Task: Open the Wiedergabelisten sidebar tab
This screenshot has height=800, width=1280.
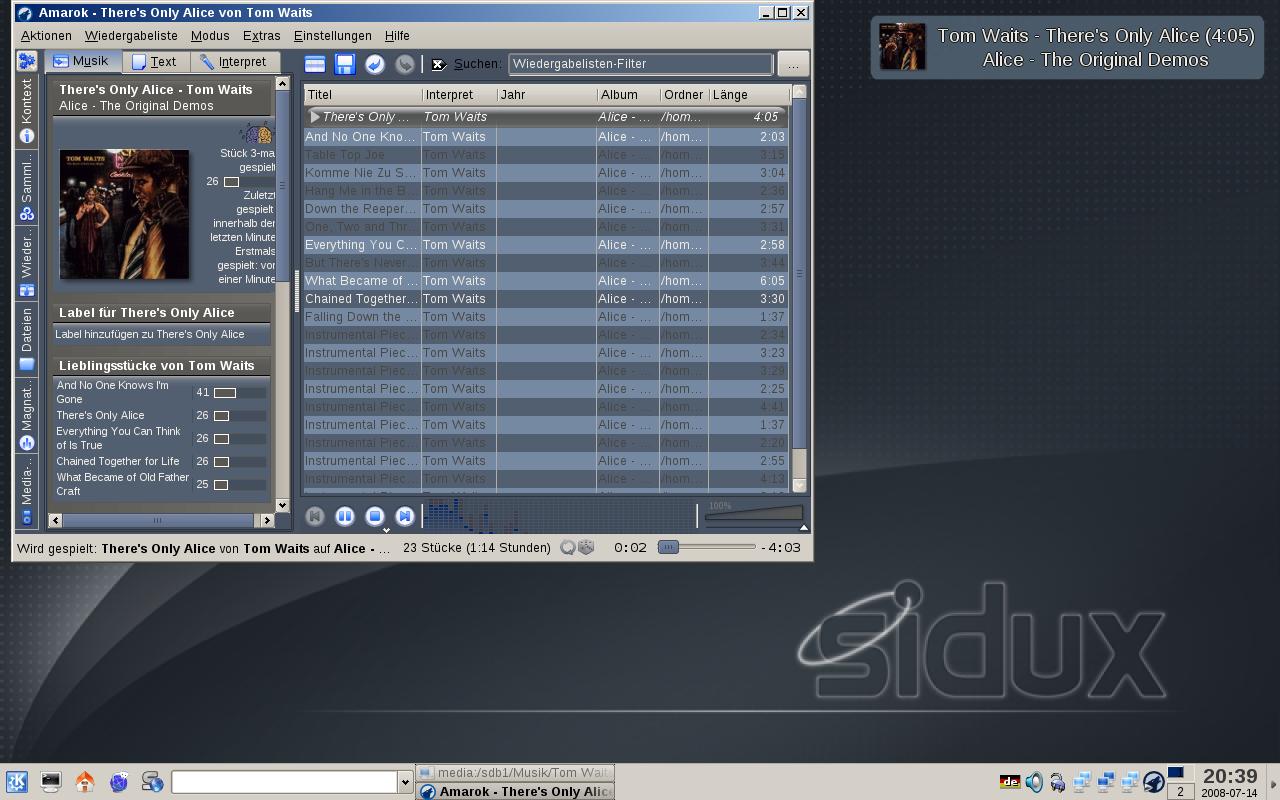Action: click(27, 263)
